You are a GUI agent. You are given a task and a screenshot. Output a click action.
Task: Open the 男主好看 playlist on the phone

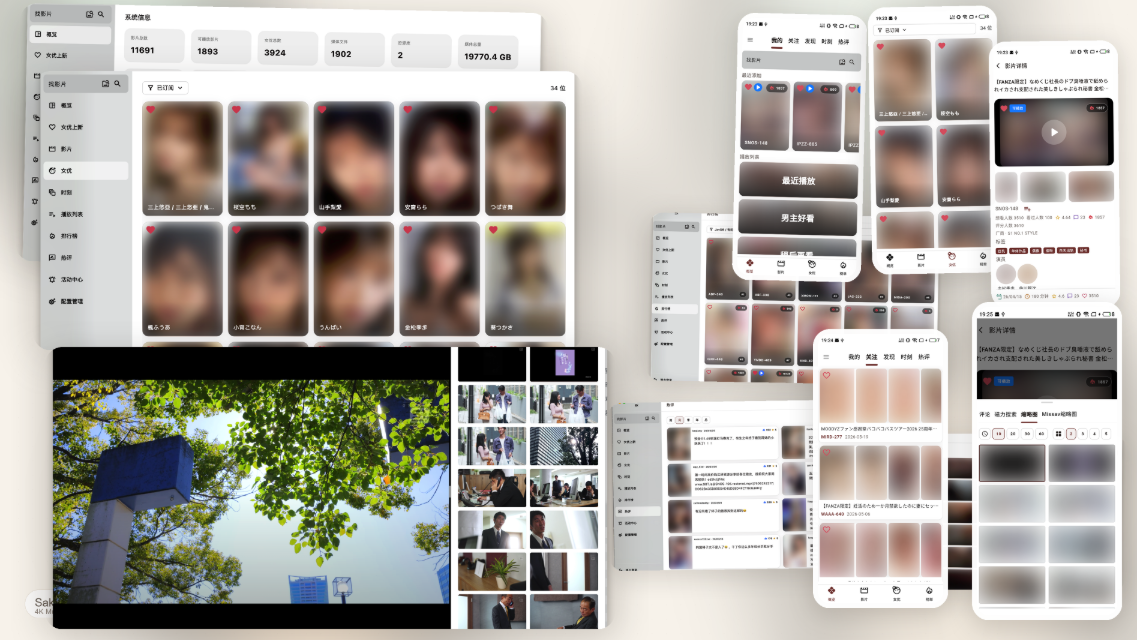coord(798,218)
